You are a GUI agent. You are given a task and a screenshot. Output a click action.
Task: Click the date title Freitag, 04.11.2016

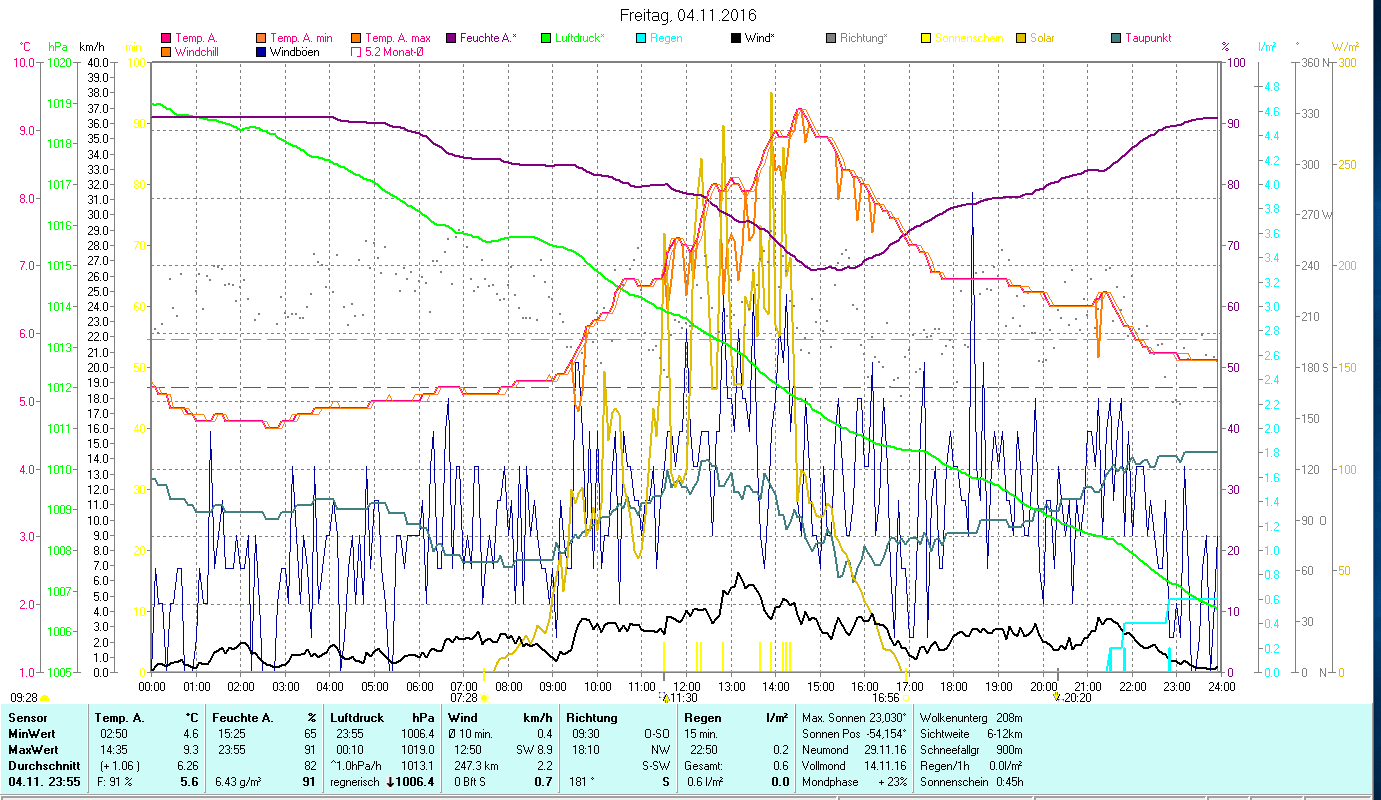coord(688,15)
